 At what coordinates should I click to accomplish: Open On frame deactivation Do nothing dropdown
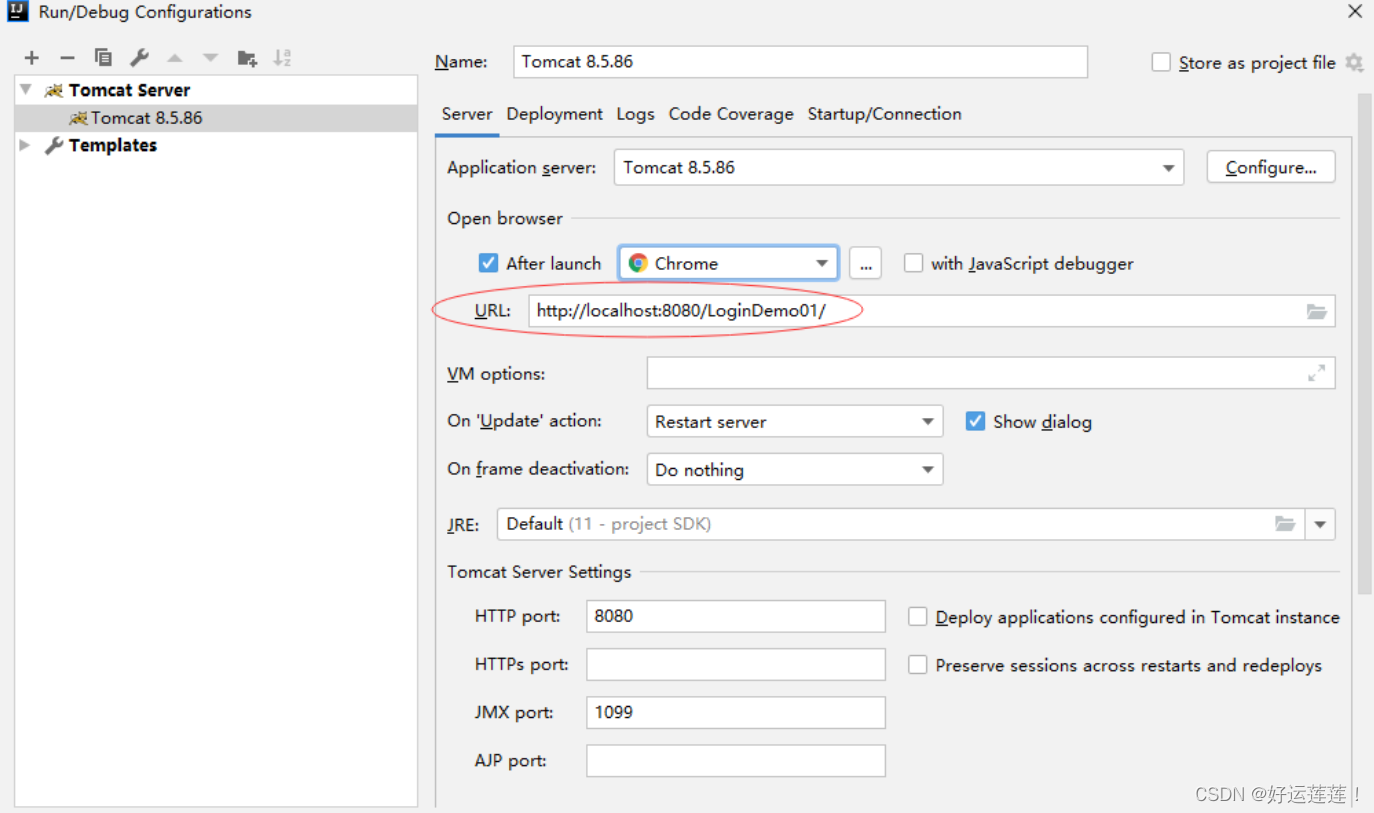(795, 469)
